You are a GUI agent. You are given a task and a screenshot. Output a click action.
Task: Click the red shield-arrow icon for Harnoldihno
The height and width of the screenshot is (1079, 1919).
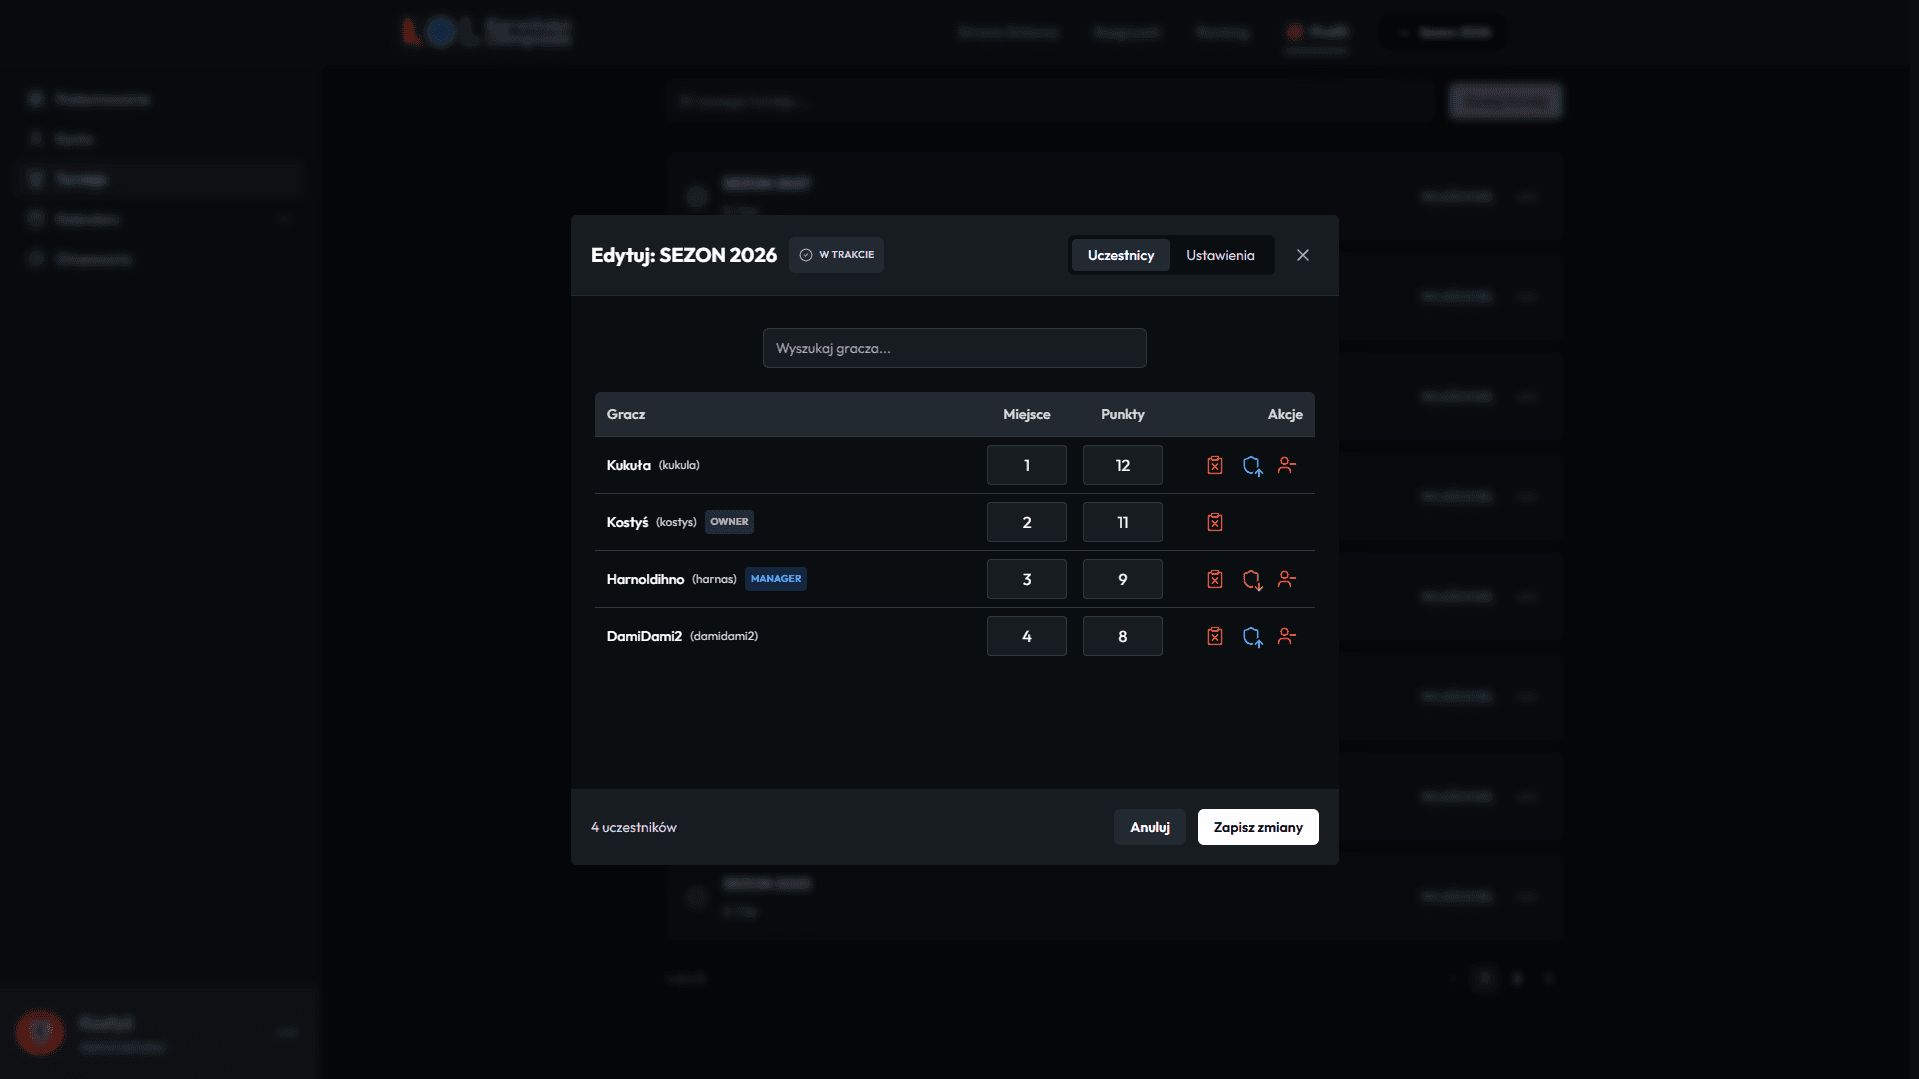(x=1252, y=580)
